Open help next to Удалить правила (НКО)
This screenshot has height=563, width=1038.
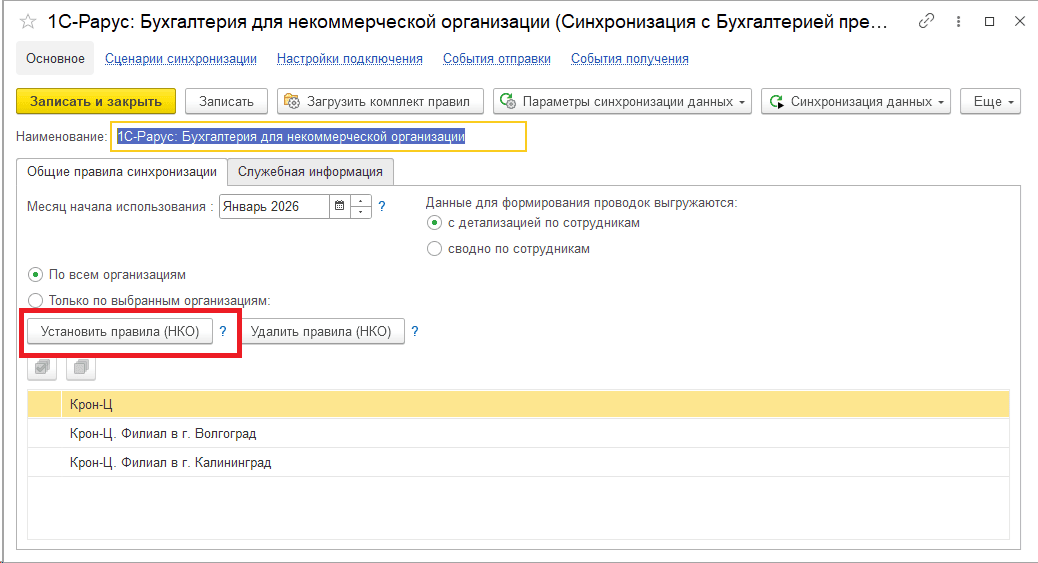coord(414,331)
